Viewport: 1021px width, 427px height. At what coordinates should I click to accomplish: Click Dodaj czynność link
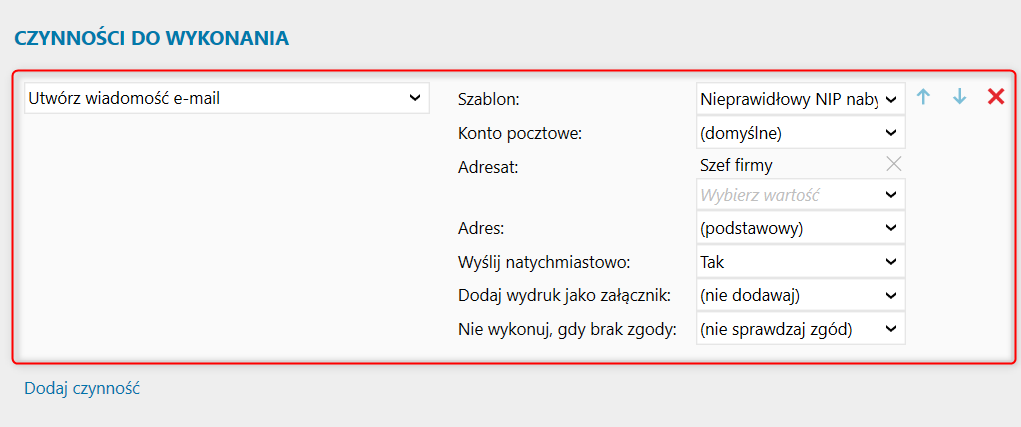point(82,388)
